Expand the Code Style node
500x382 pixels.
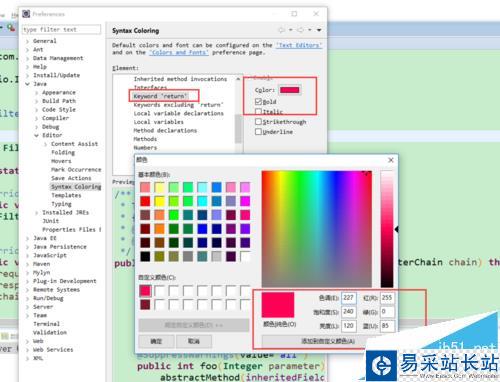[37, 110]
